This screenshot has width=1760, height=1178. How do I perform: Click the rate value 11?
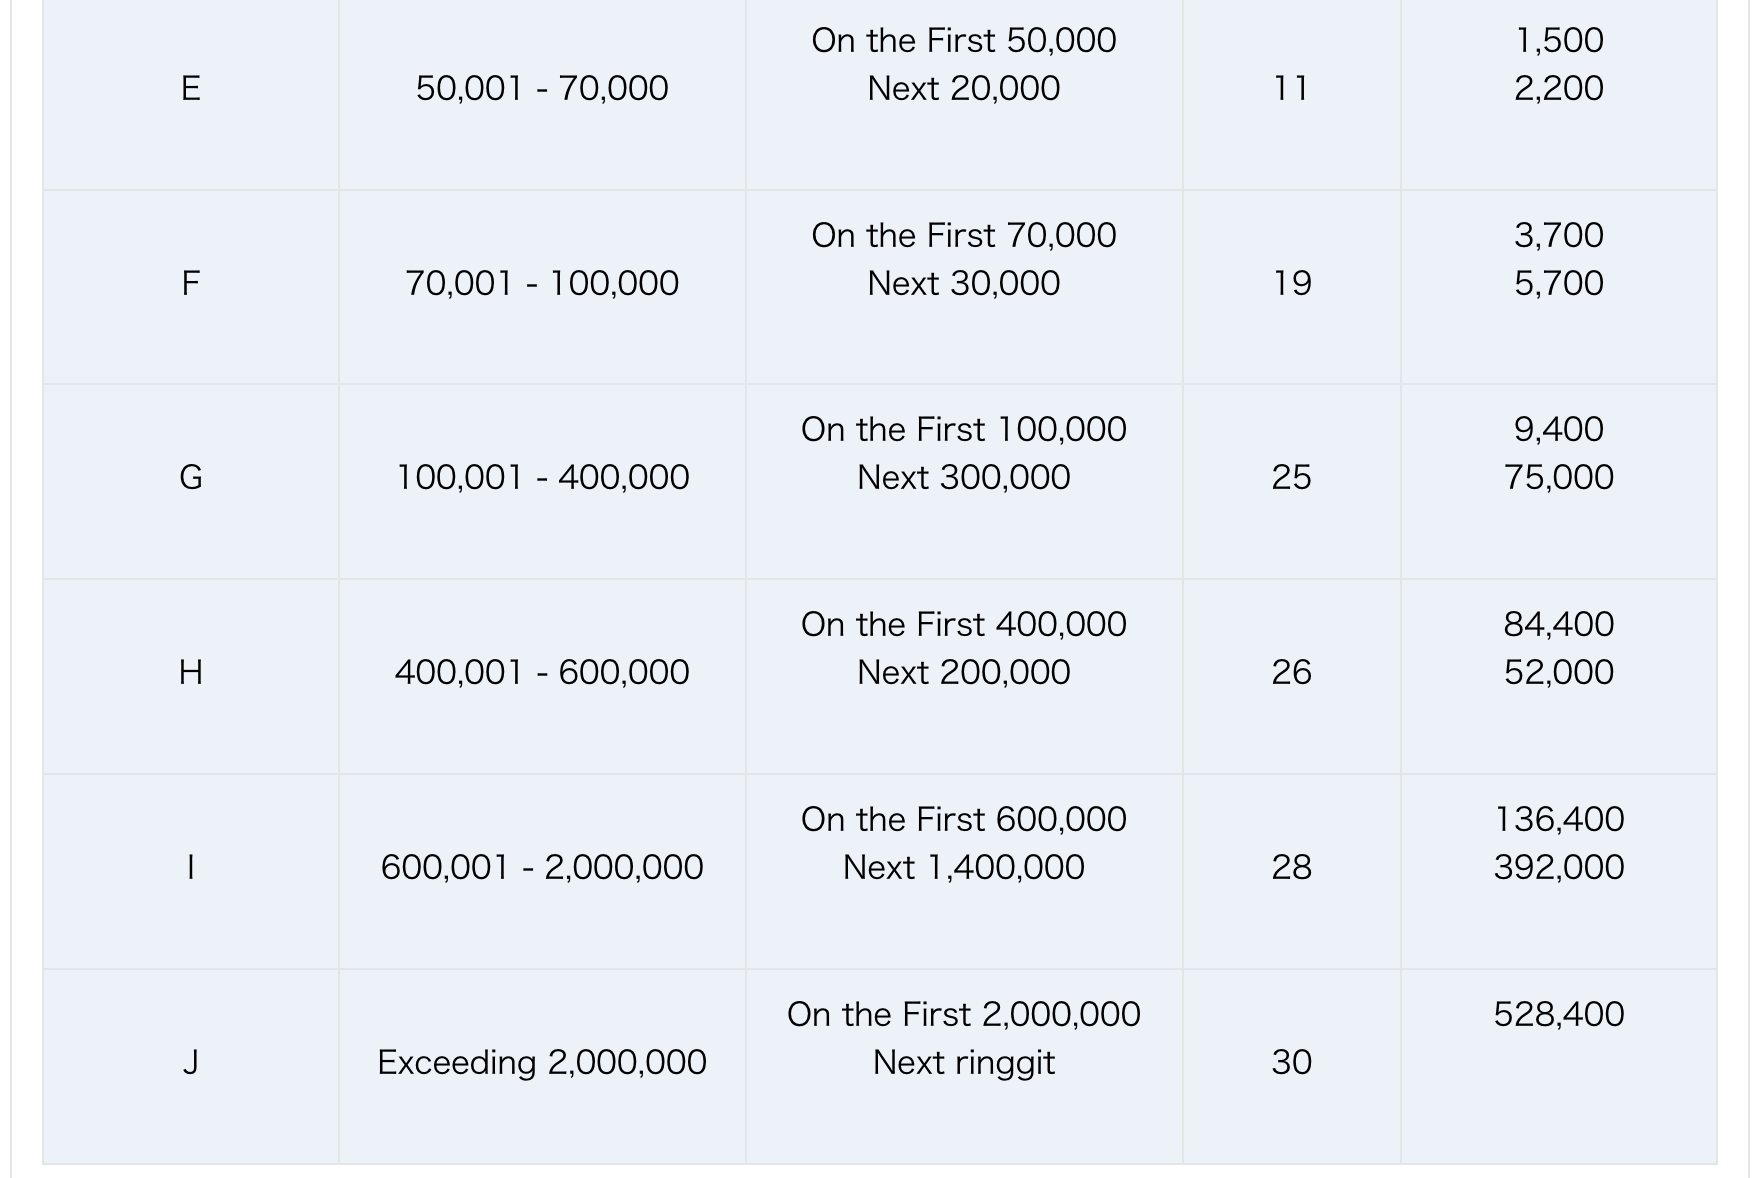(x=1291, y=89)
